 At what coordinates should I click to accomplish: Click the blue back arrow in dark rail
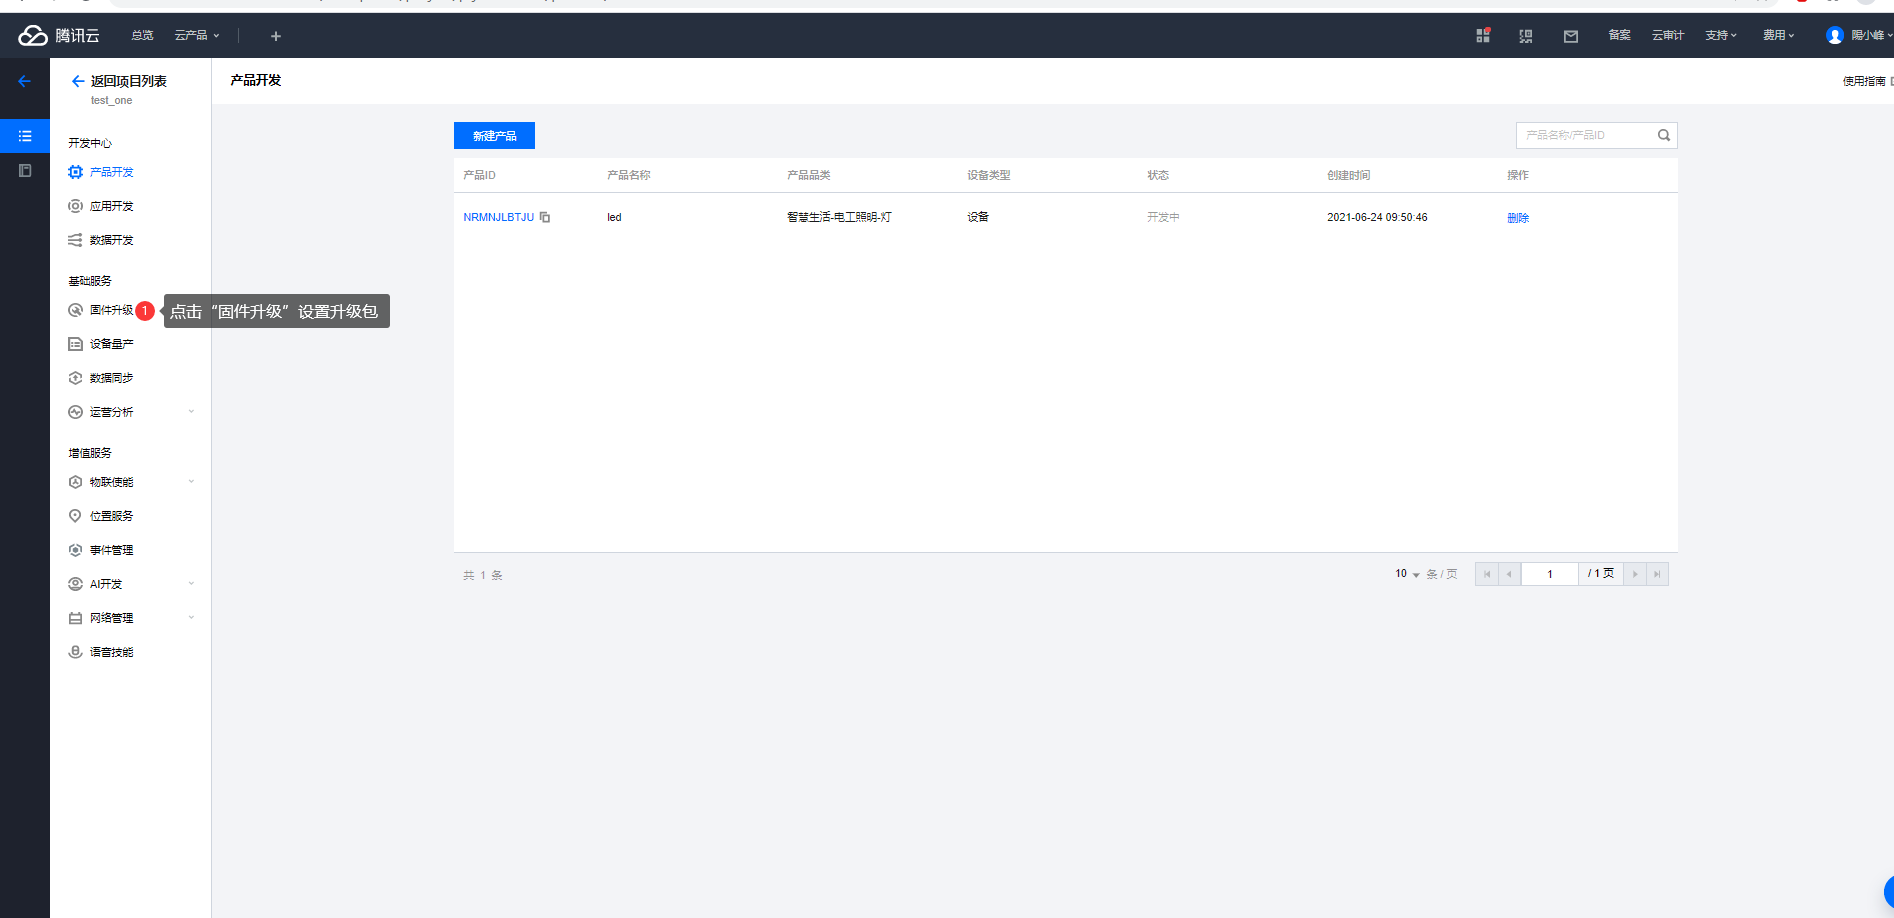(x=25, y=81)
